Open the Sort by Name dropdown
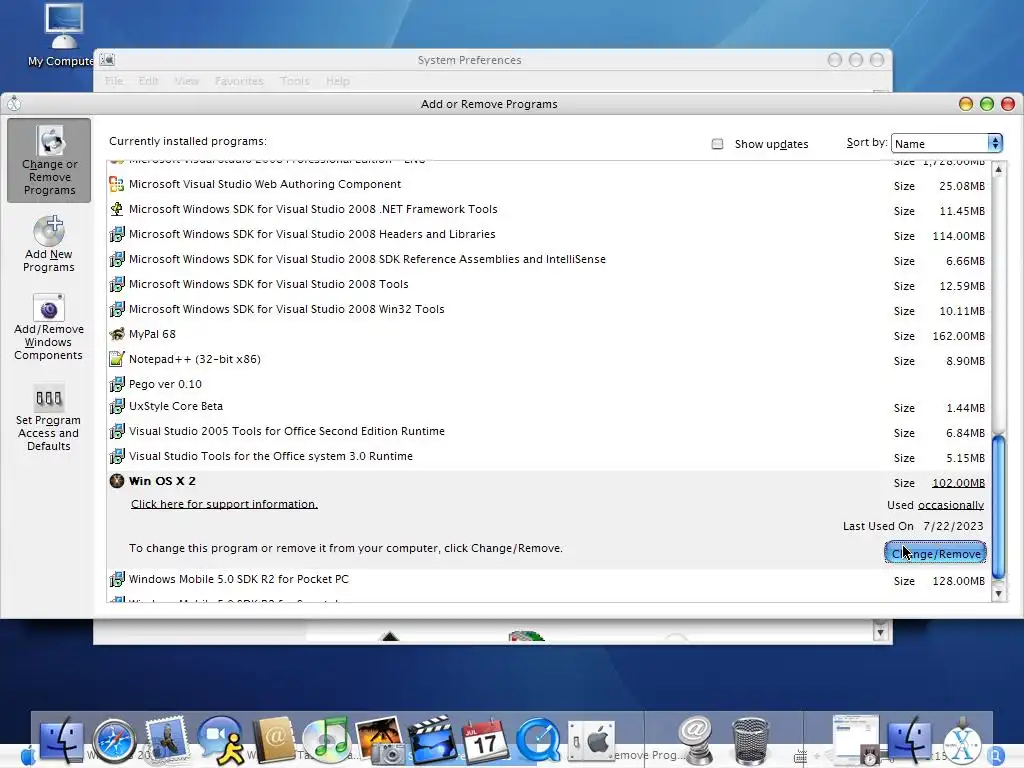This screenshot has width=1024, height=768. 946,143
